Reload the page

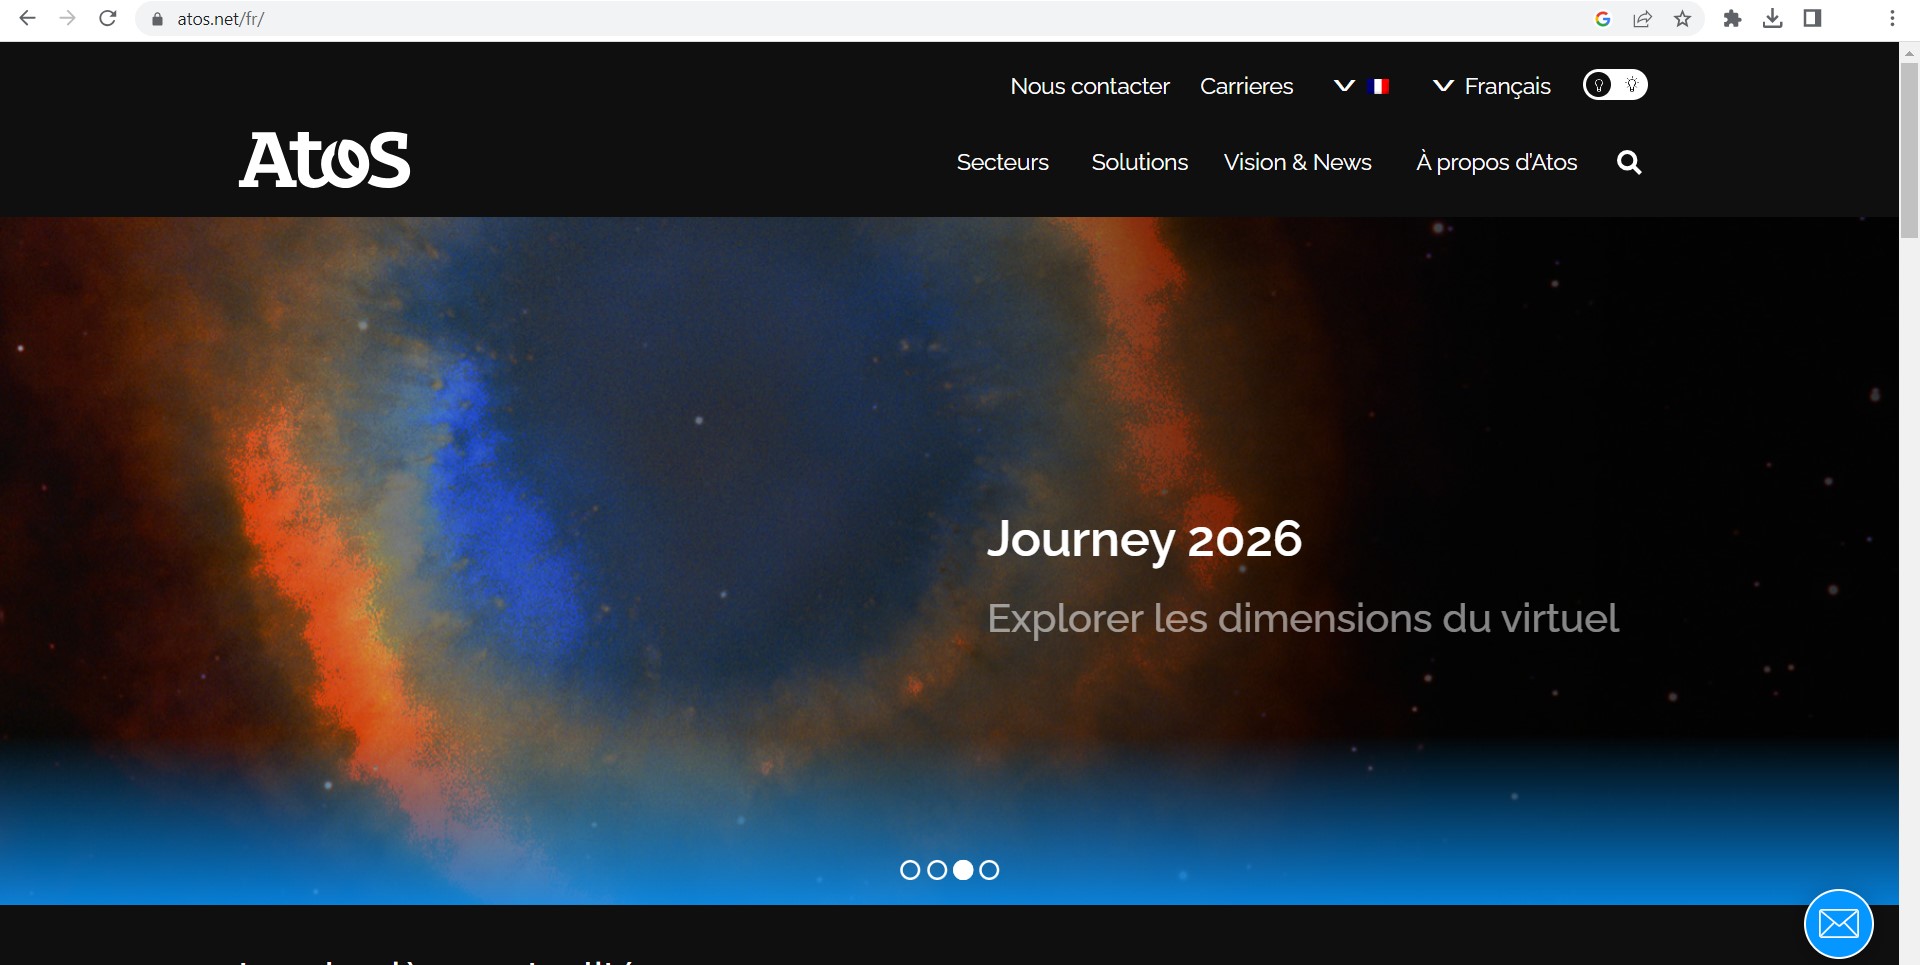(108, 19)
